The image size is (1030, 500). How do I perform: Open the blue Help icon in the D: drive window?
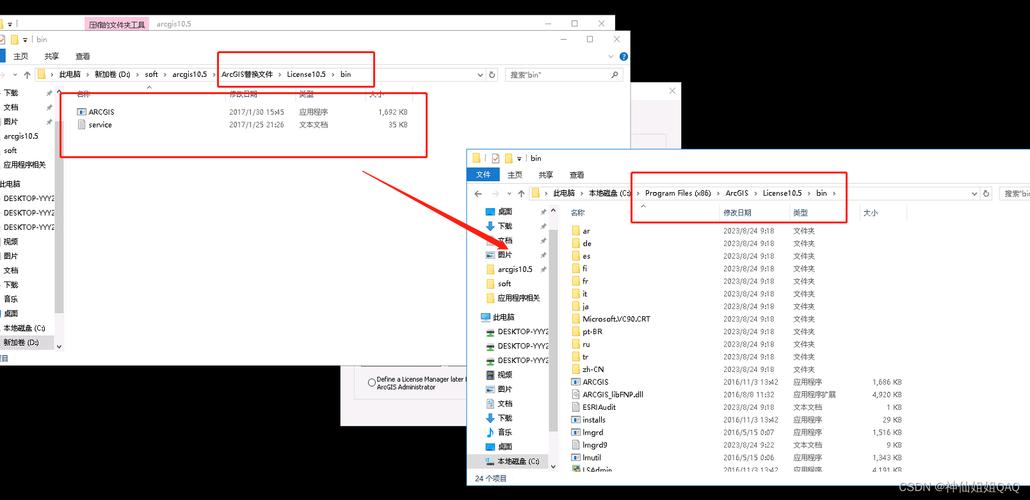click(x=623, y=57)
